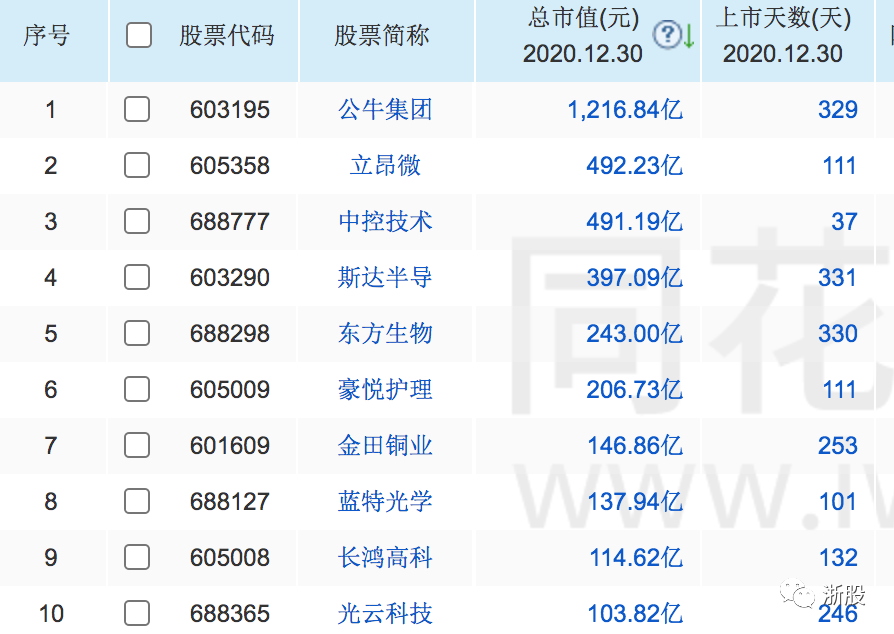The image size is (894, 634).
Task: Click listing days 132 for 长鸿高科
Action: [838, 557]
